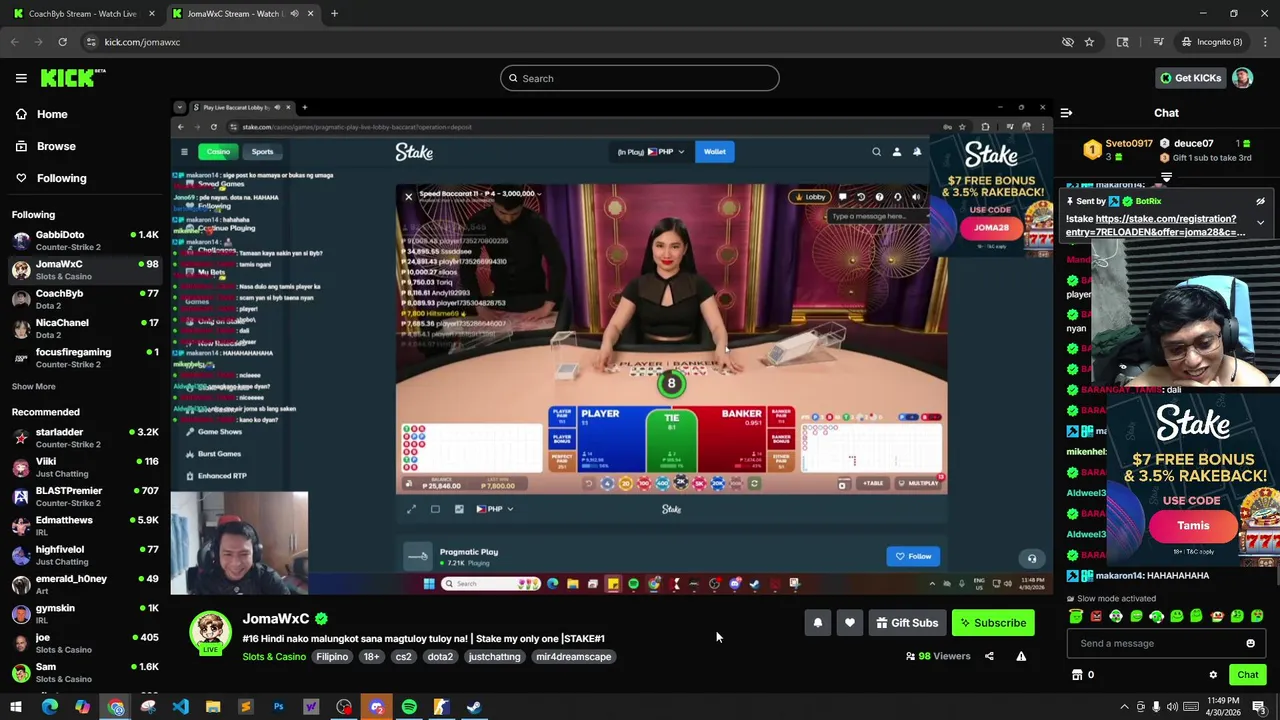Open the emoji picker in message box

1250,644
